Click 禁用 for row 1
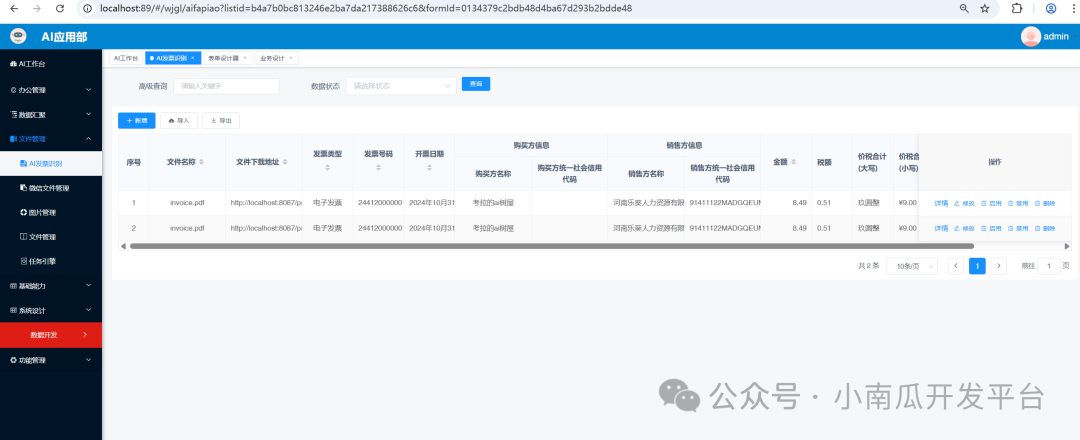Image resolution: width=1080 pixels, height=440 pixels. pyautogui.click(x=1018, y=203)
